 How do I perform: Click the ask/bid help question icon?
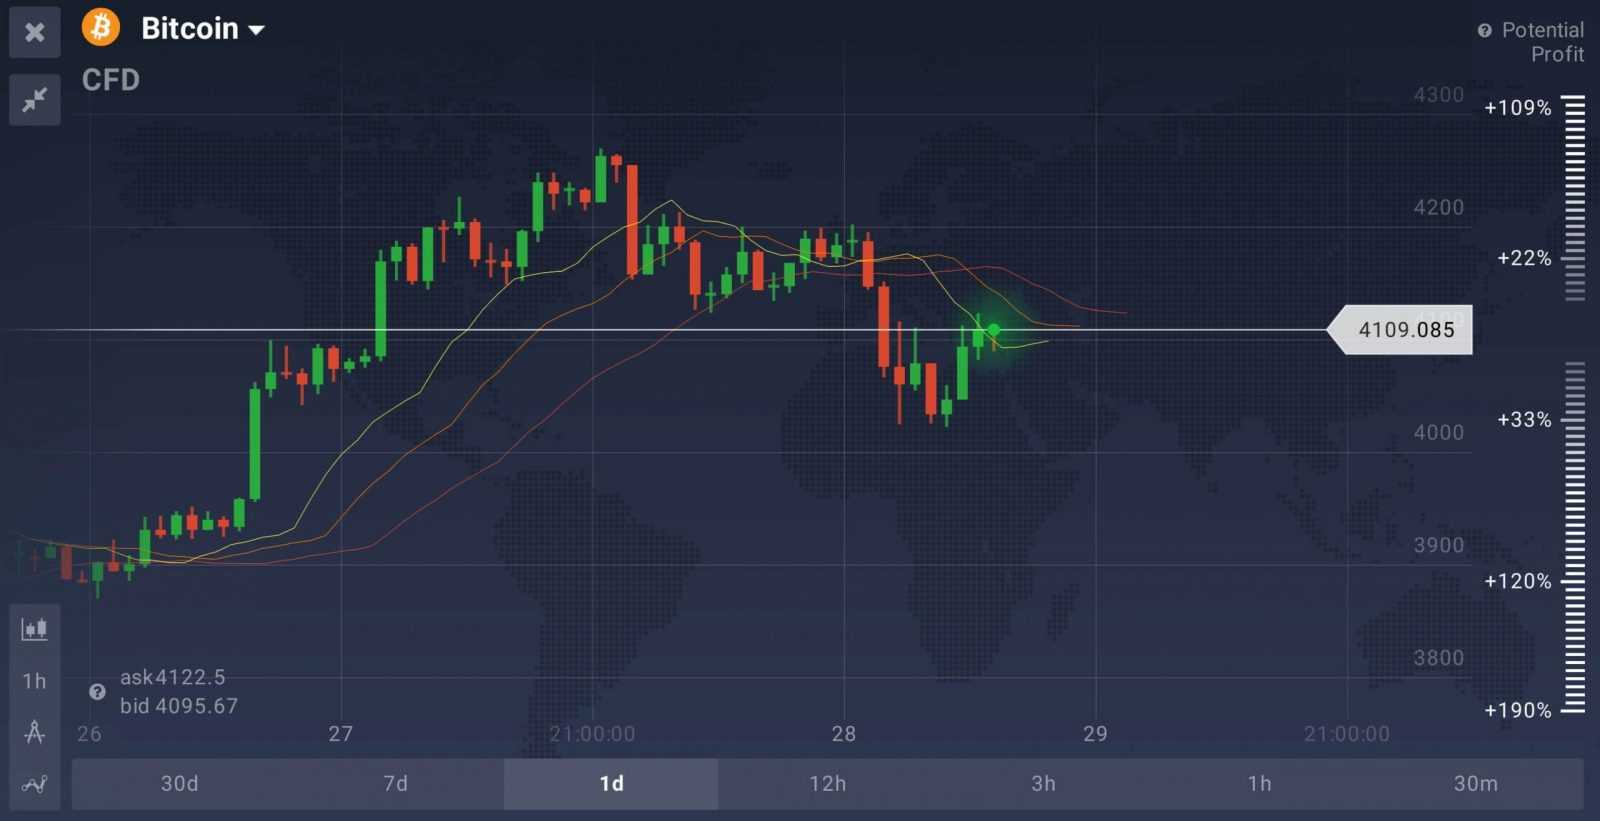[x=97, y=691]
